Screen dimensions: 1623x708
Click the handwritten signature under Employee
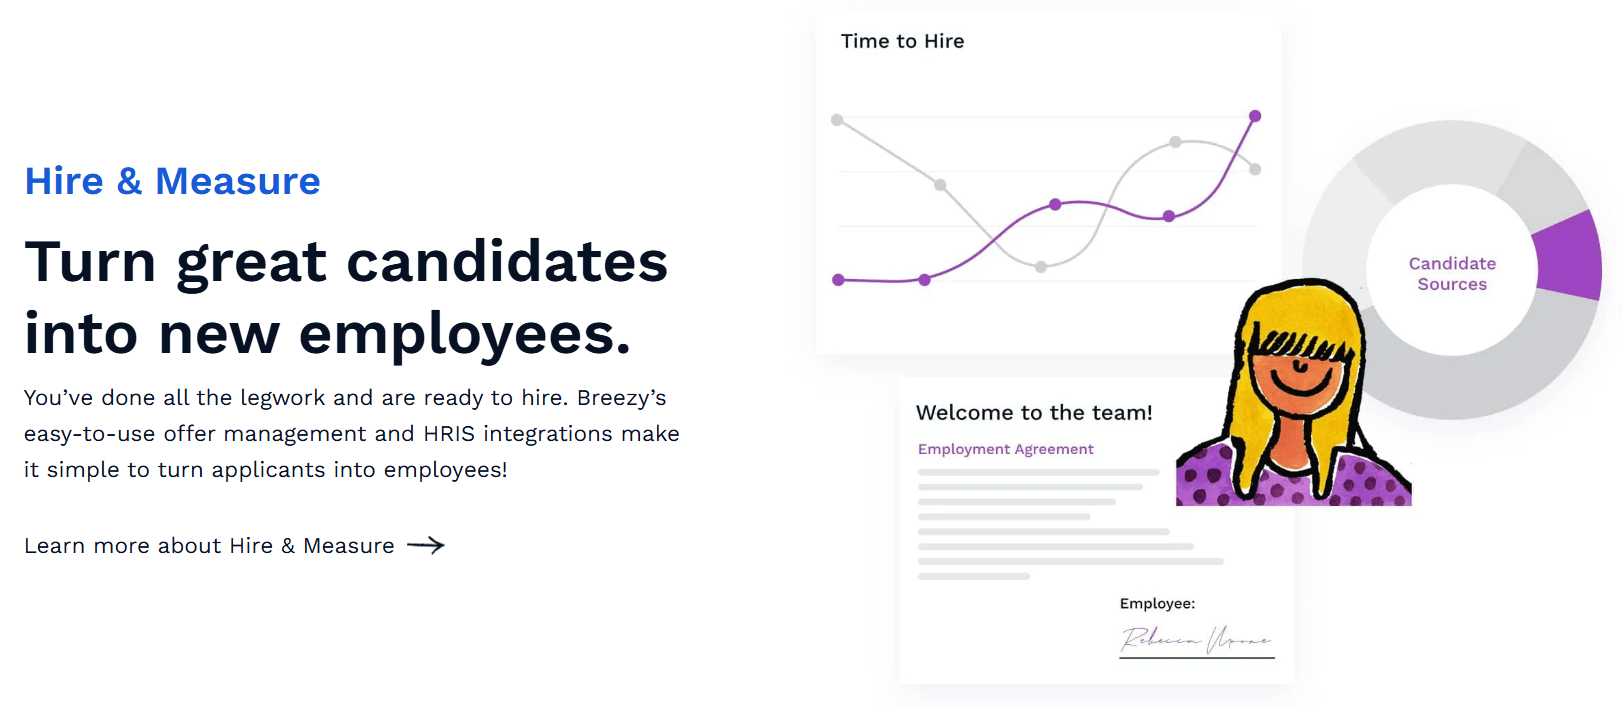coord(1196,639)
